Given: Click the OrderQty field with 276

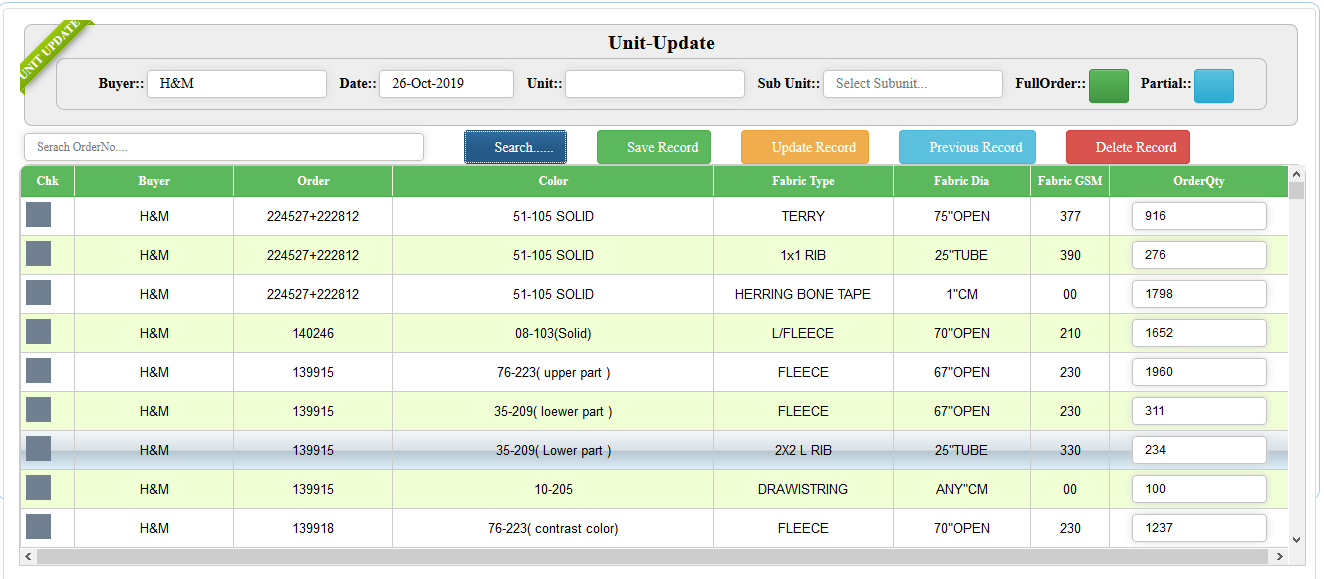Looking at the screenshot, I should (x=1199, y=255).
